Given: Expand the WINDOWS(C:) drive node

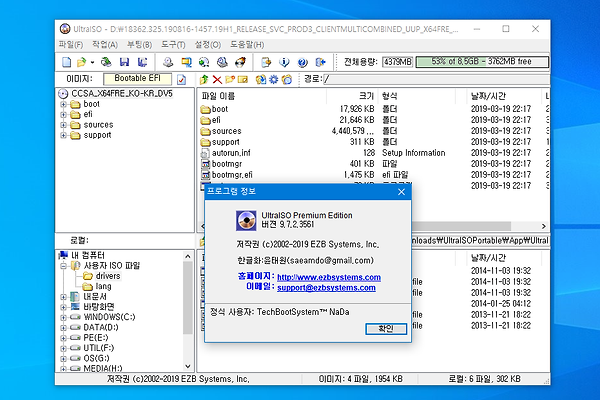Looking at the screenshot, I should tap(64, 317).
